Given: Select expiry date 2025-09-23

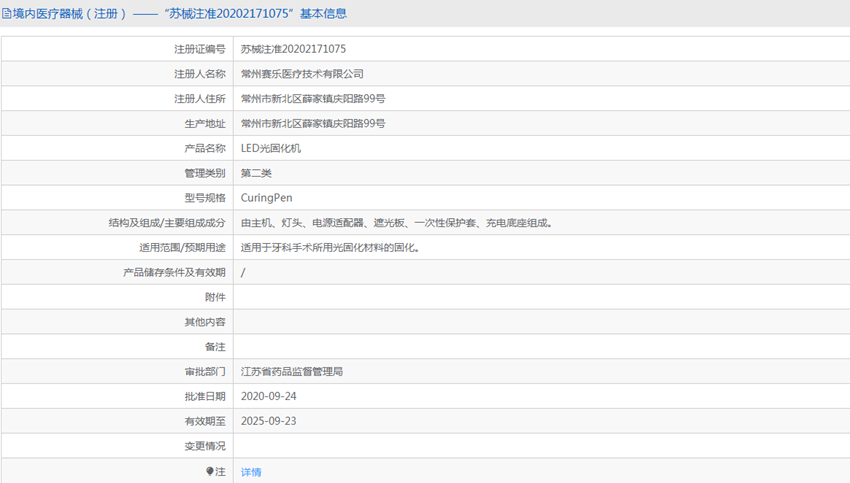Looking at the screenshot, I should click(268, 421).
